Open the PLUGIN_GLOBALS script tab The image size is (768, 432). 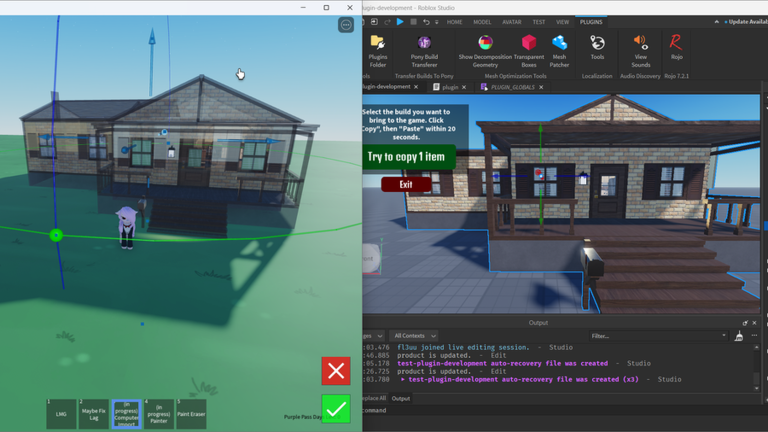[x=512, y=87]
